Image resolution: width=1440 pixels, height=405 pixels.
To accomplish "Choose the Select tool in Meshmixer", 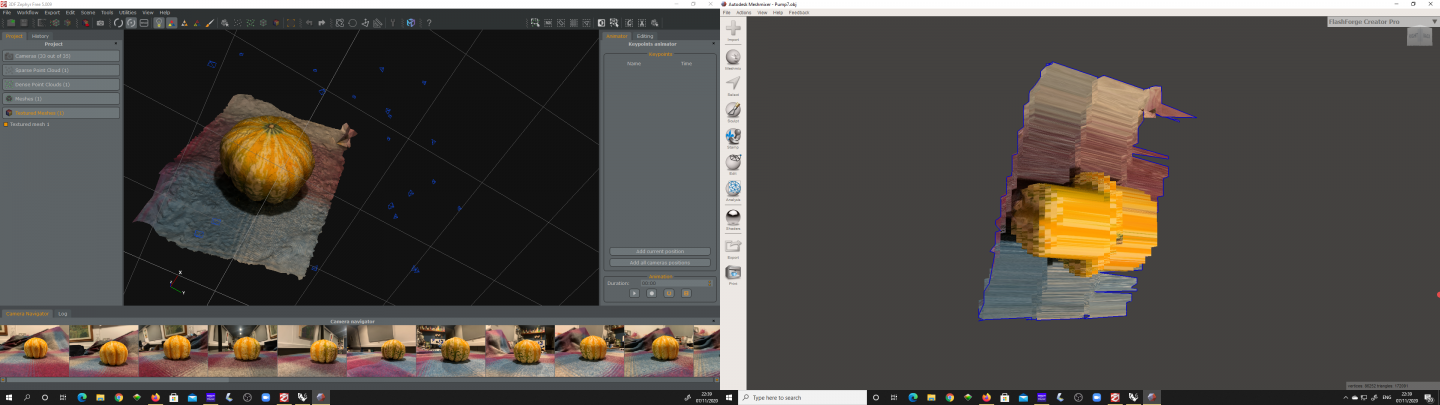I will (x=733, y=85).
